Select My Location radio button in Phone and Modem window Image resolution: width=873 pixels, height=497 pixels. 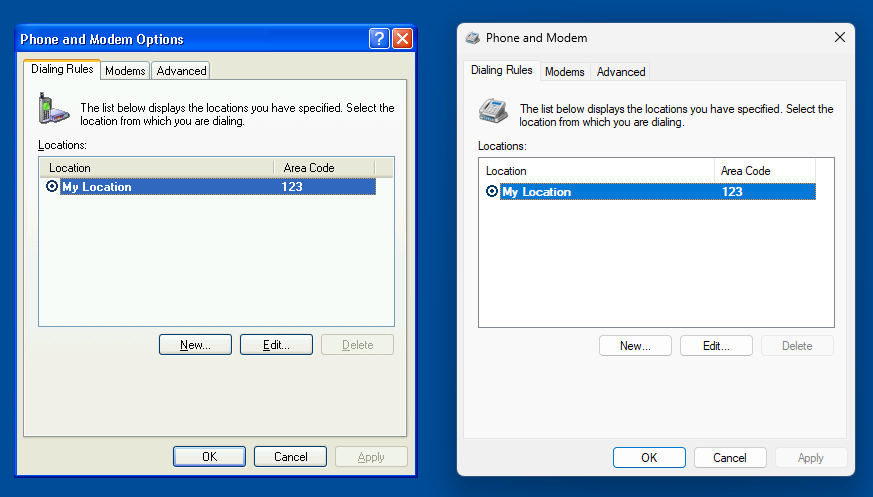tap(492, 191)
